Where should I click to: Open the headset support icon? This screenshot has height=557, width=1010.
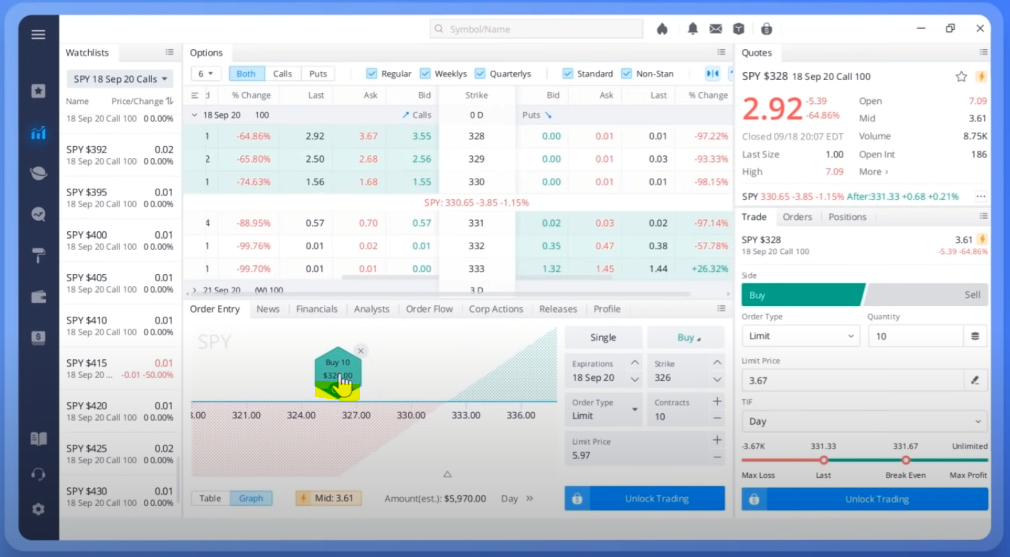tap(38, 475)
